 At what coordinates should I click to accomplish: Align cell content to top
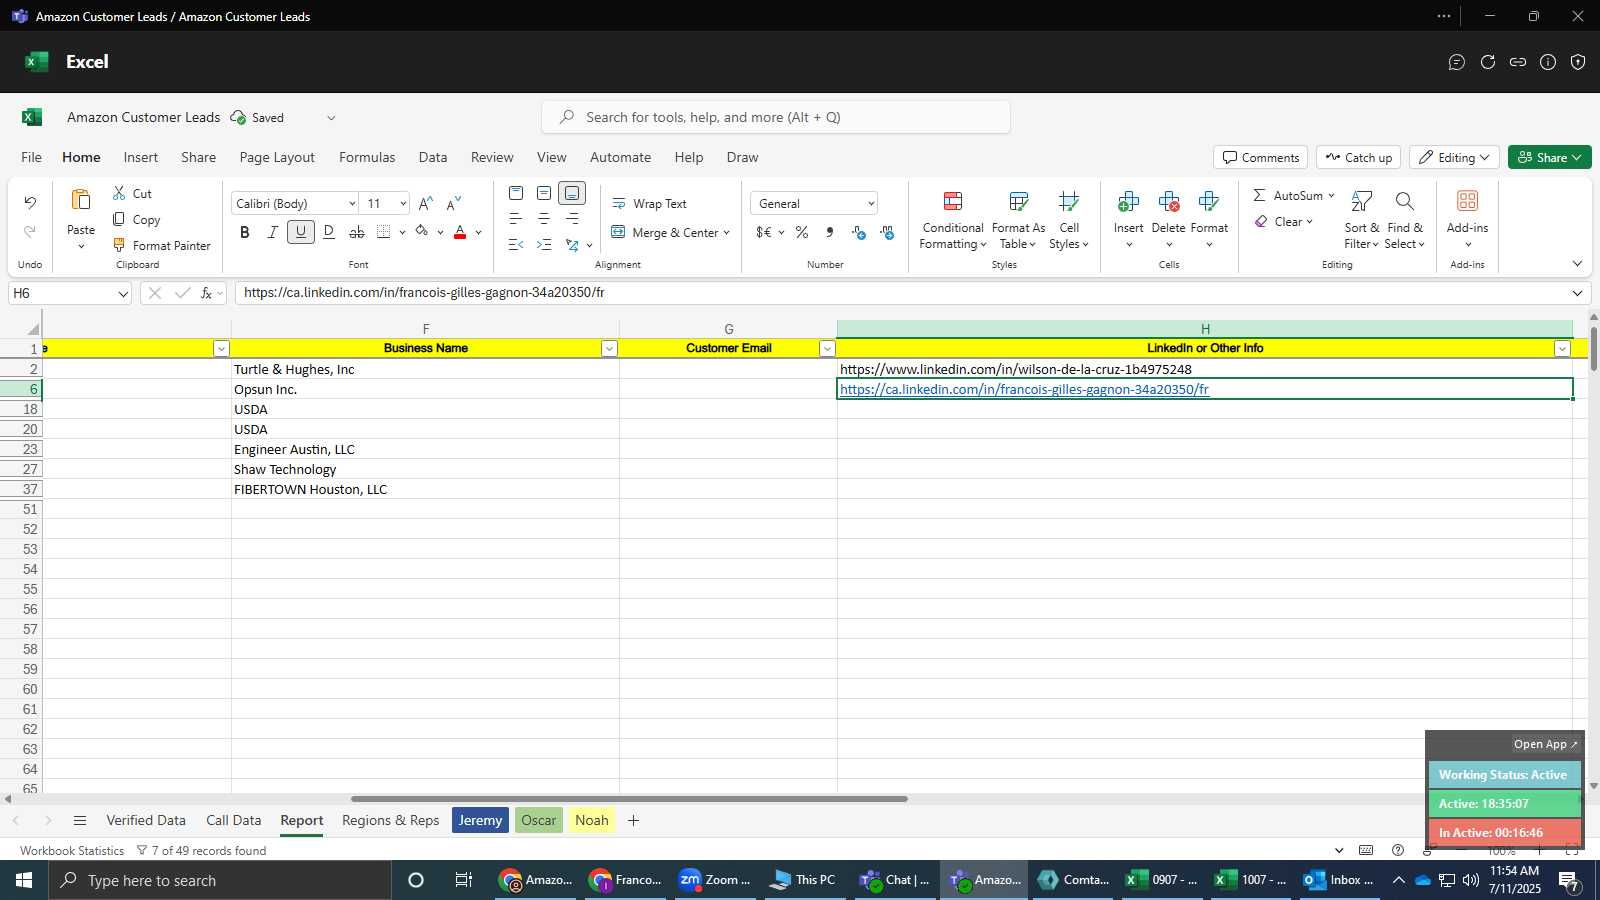[x=516, y=193]
